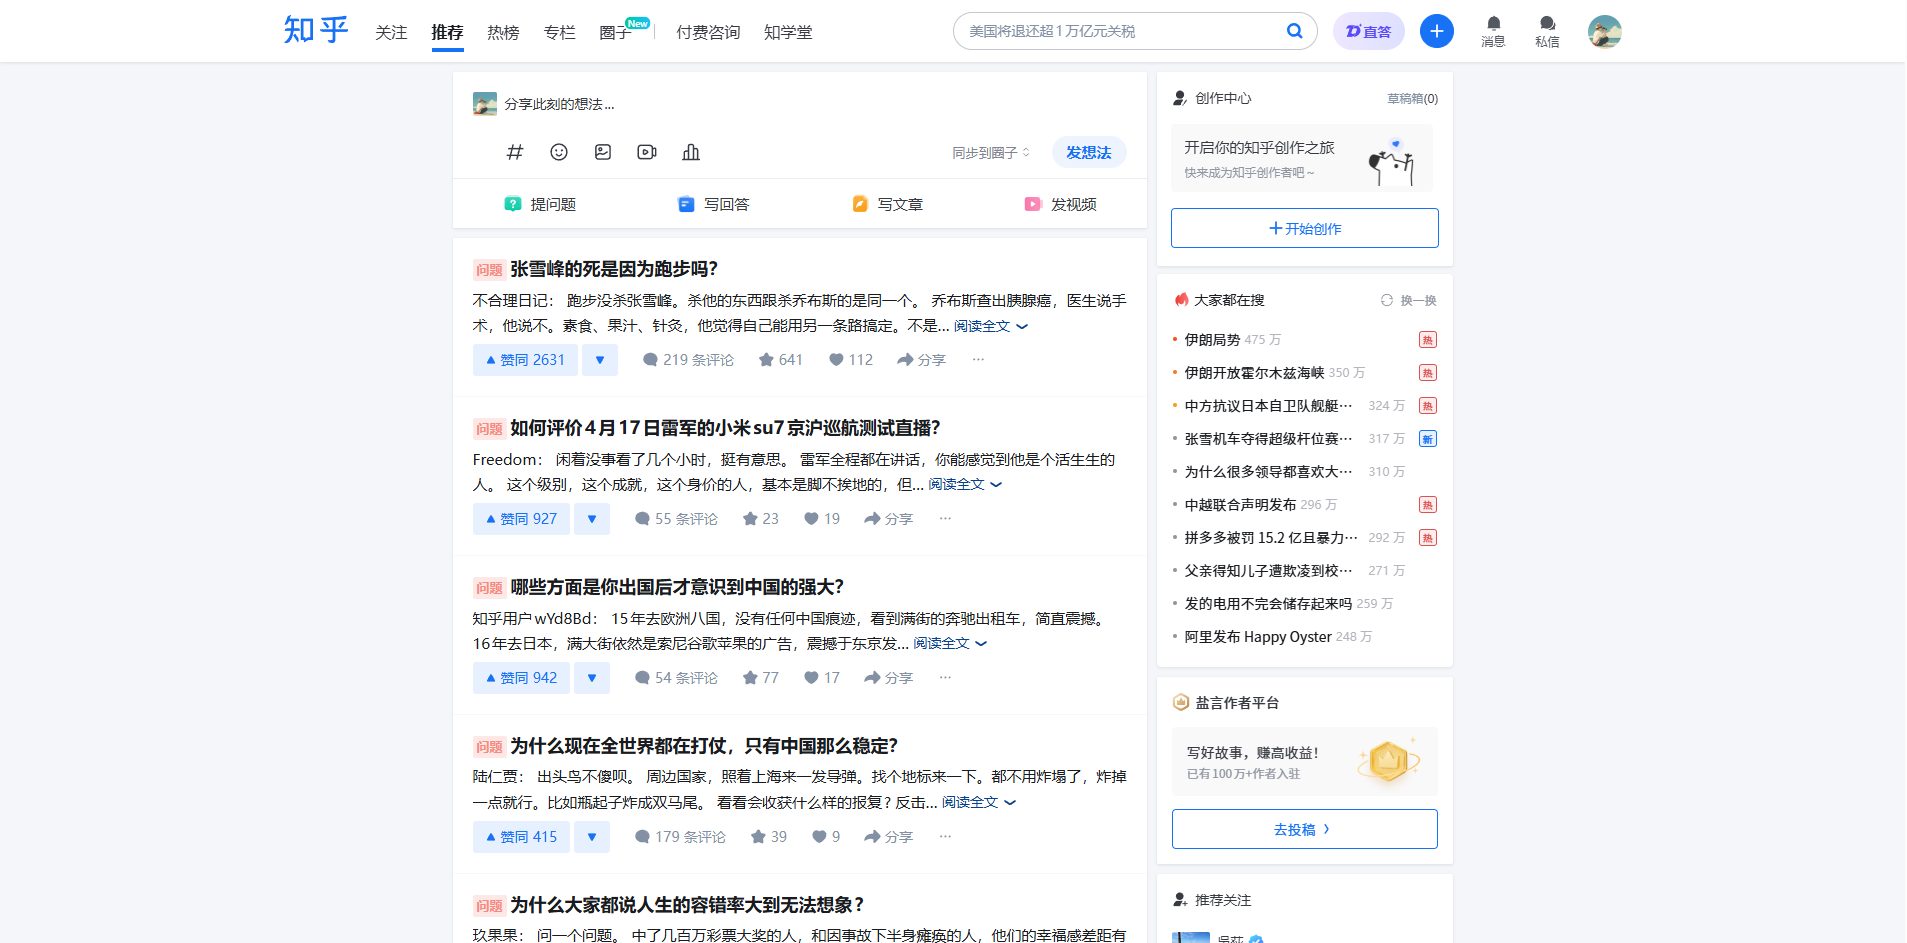The height and width of the screenshot is (943, 1907).
Task: Select 写文章 to write an article
Action: pos(890,203)
